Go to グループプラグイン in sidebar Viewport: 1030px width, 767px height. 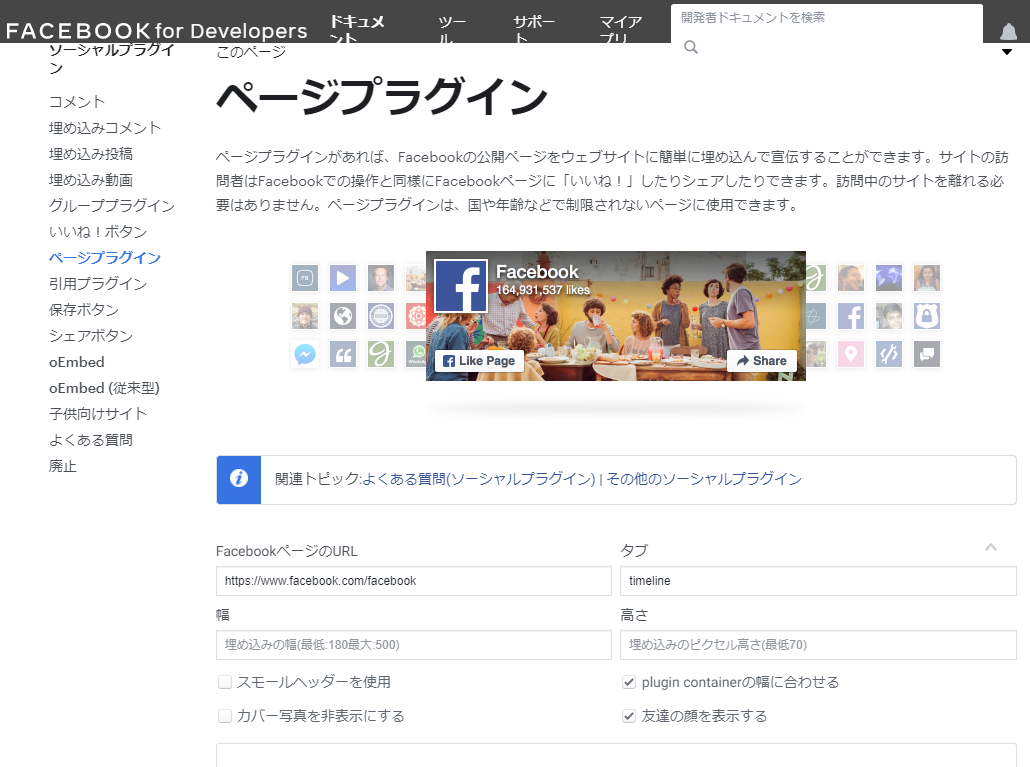coord(112,206)
